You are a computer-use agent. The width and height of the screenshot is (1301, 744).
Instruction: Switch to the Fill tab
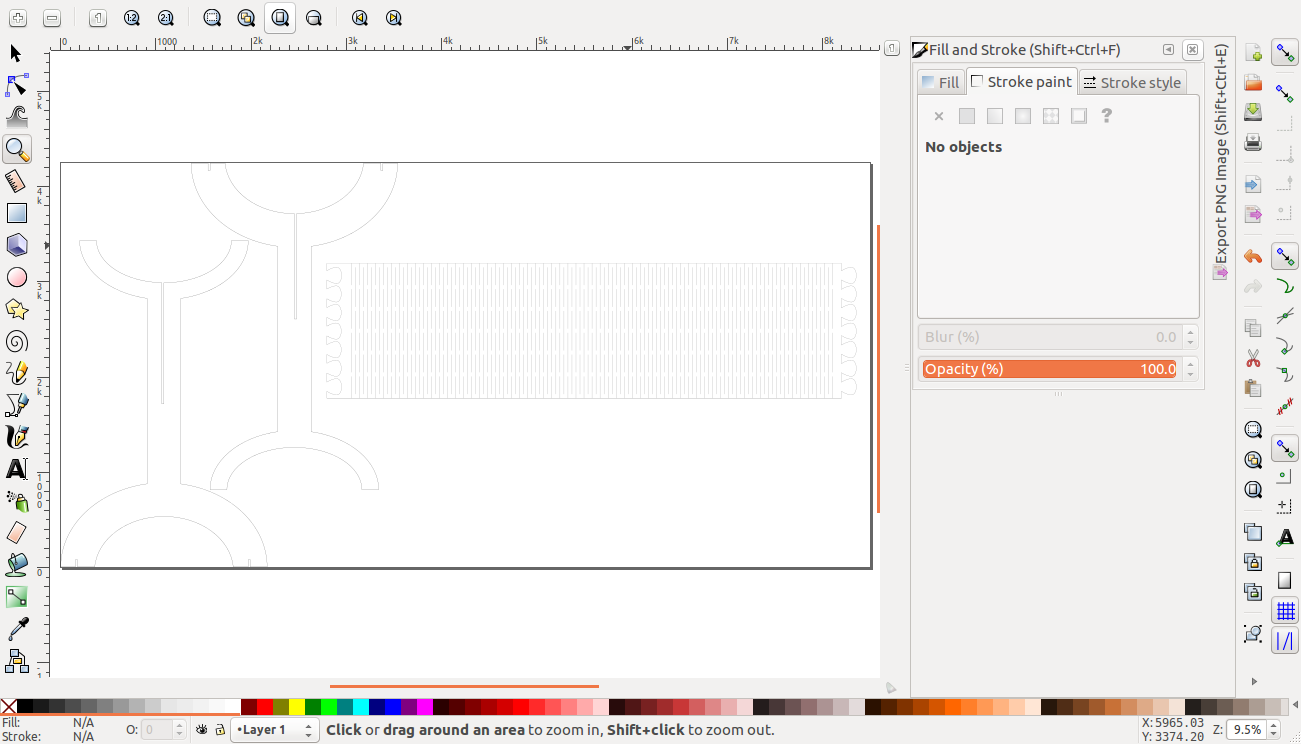pyautogui.click(x=941, y=82)
